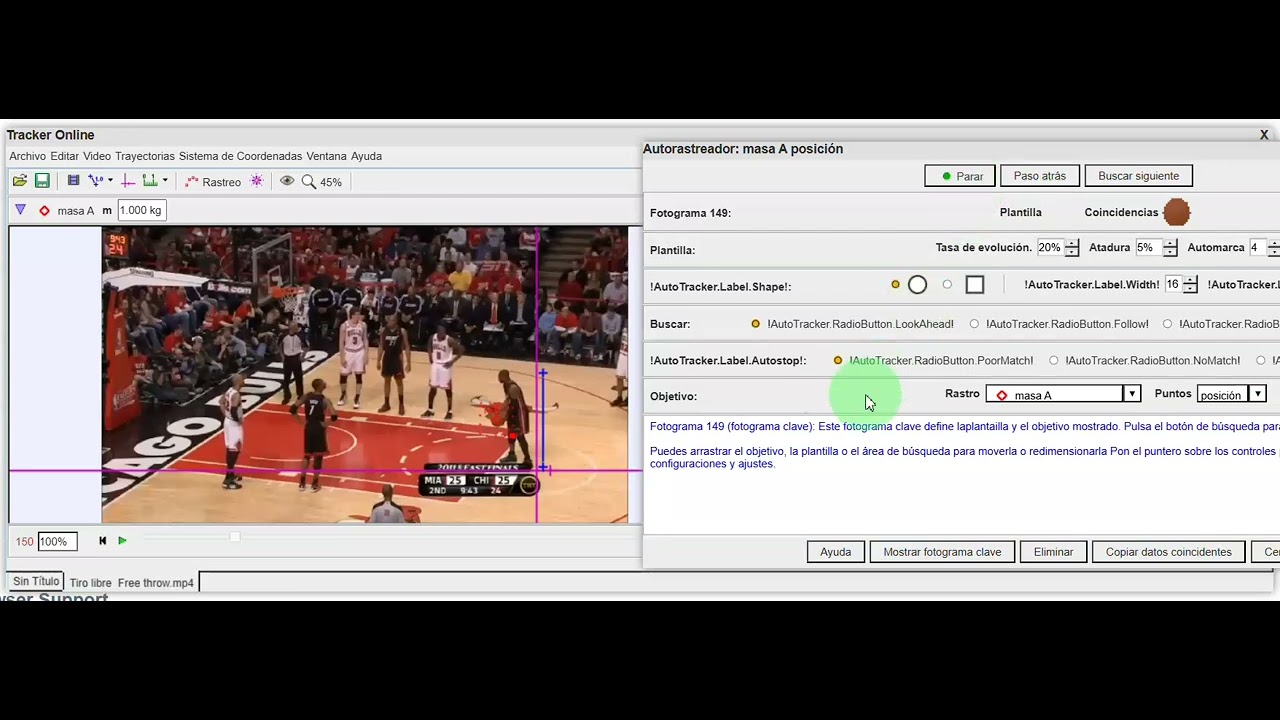Adjust the Tasa de evolución stepper

tap(1072, 247)
